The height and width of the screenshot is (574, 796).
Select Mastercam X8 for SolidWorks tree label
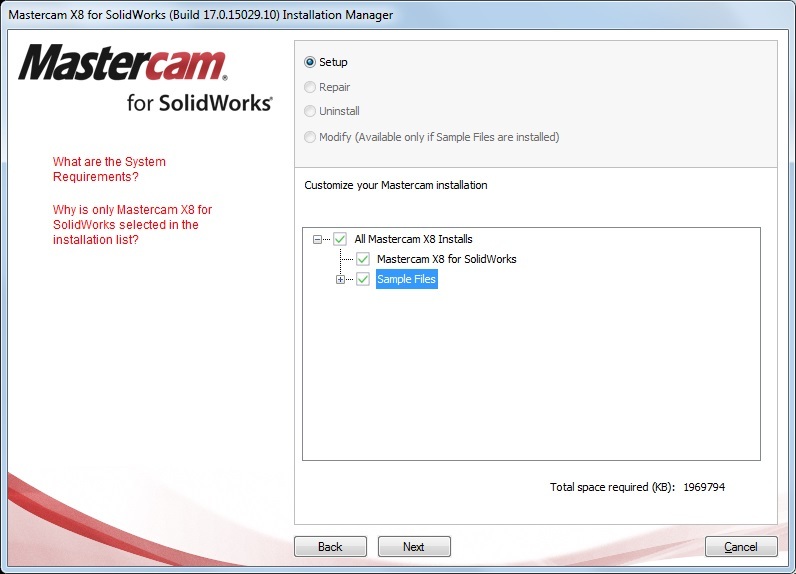(x=447, y=259)
